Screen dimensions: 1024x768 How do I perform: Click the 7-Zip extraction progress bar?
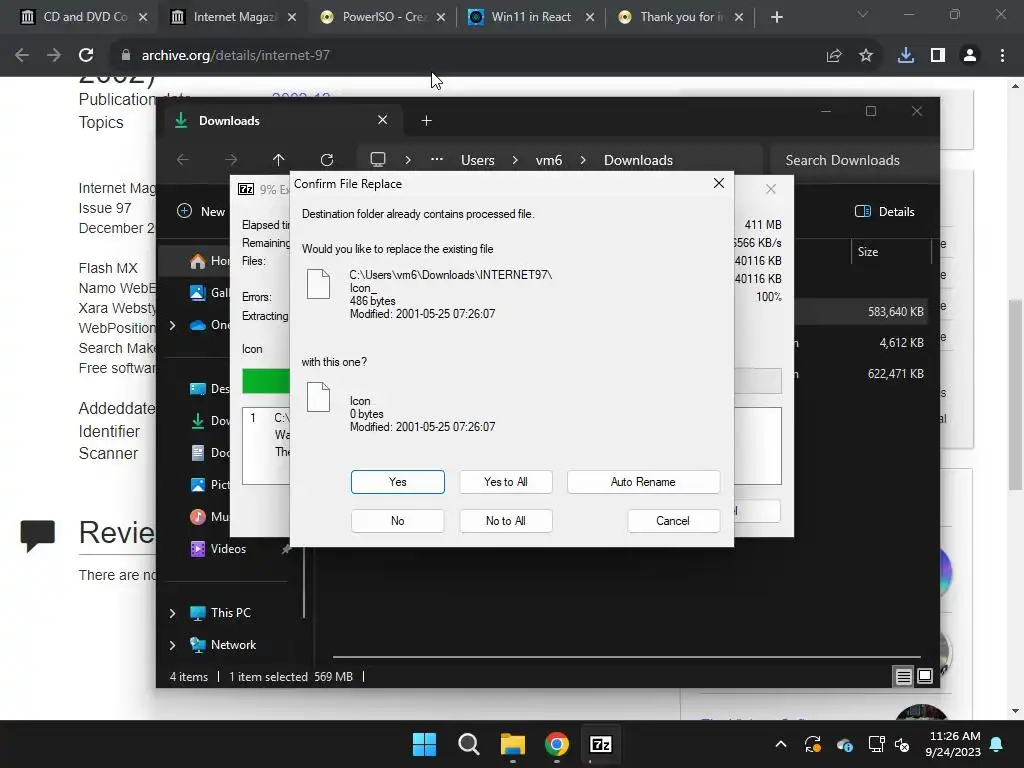click(x=266, y=381)
